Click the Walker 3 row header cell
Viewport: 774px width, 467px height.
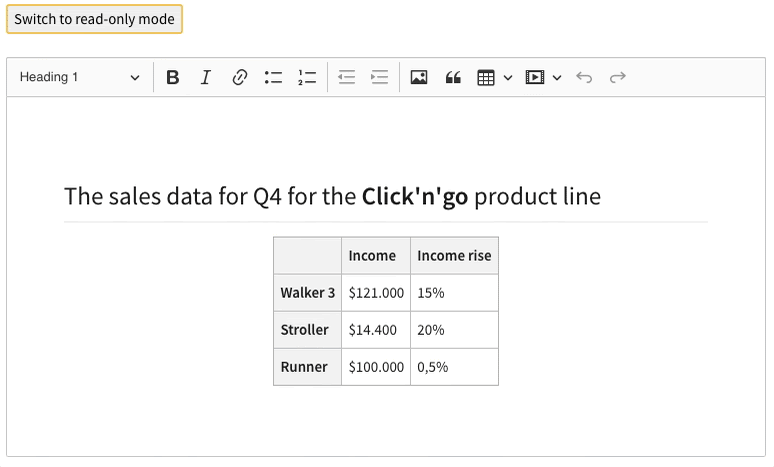[307, 293]
